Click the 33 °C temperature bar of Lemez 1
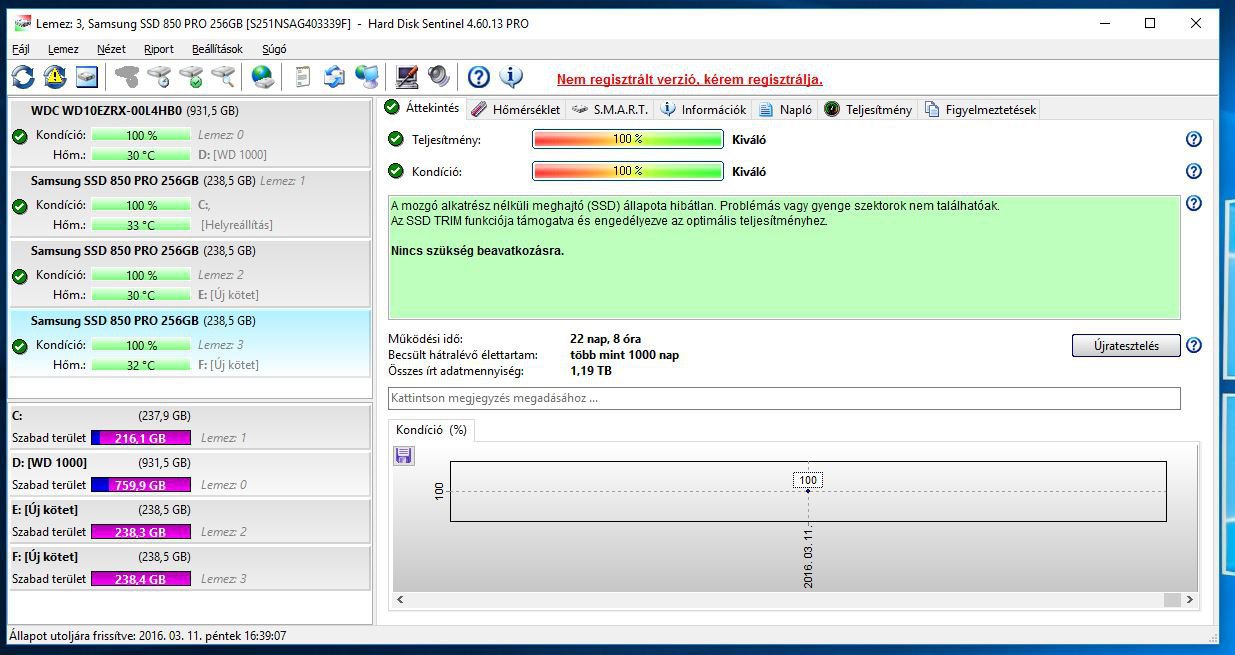The image size is (1235, 655). point(140,225)
